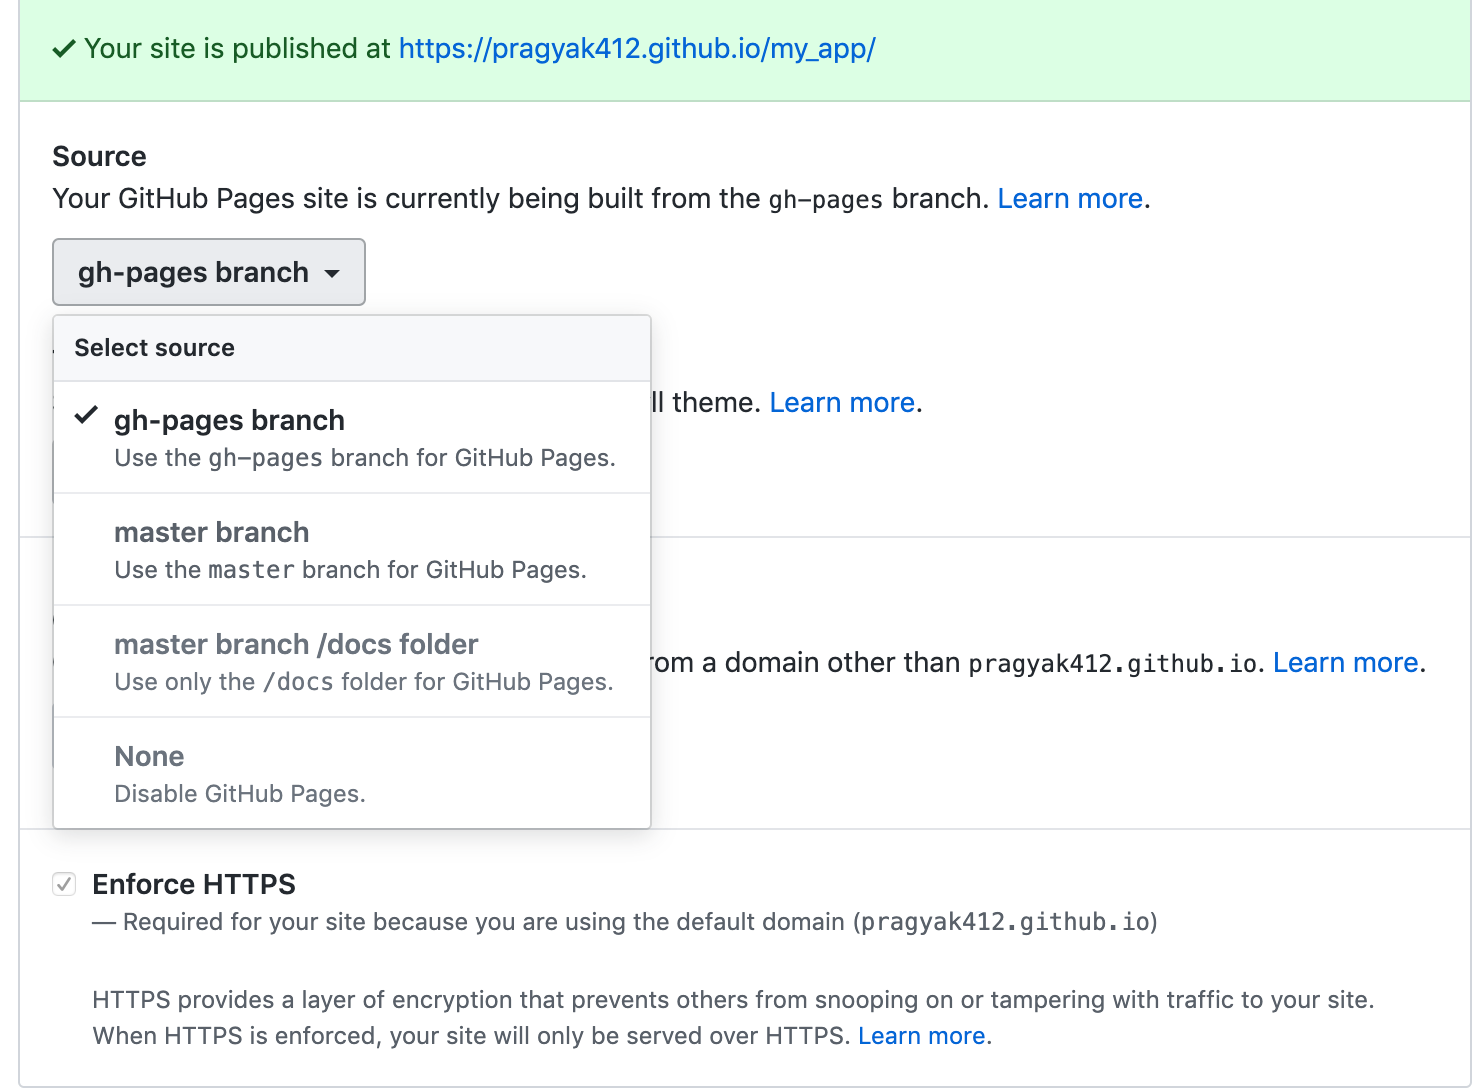Screen dimensions: 1472x1088
Task: Open the published site at my_app link
Action: [x=637, y=48]
